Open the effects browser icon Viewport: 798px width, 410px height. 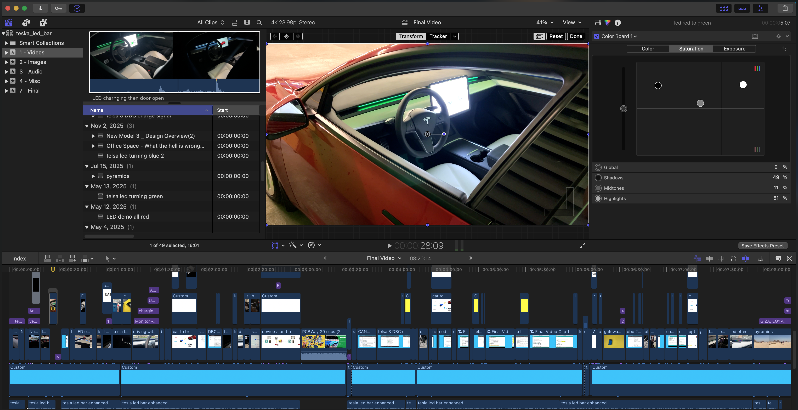coord(778,258)
